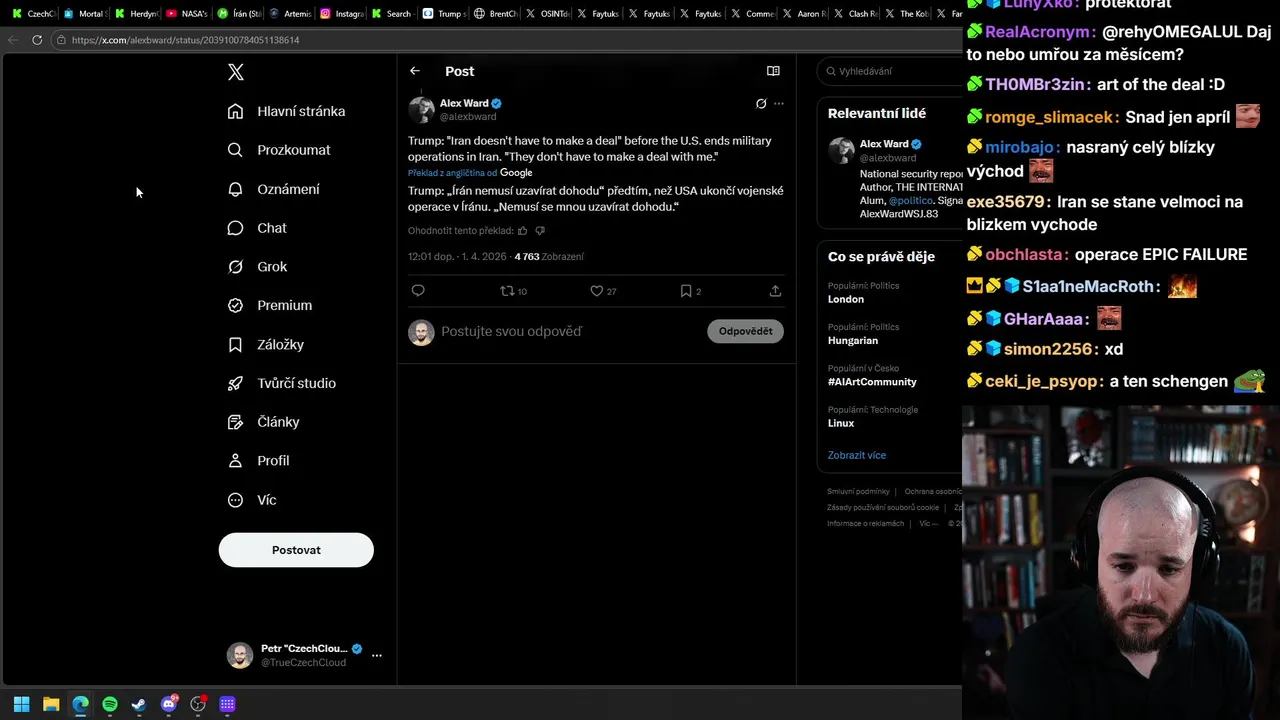Rate translation with thumbs down
This screenshot has height=720, width=1280.
(x=540, y=231)
